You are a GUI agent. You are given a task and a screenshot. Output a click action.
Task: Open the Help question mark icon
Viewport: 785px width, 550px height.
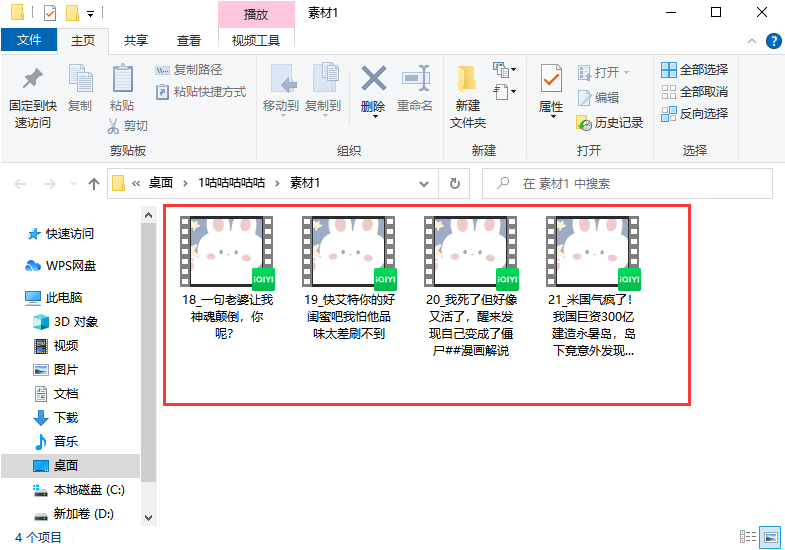773,41
